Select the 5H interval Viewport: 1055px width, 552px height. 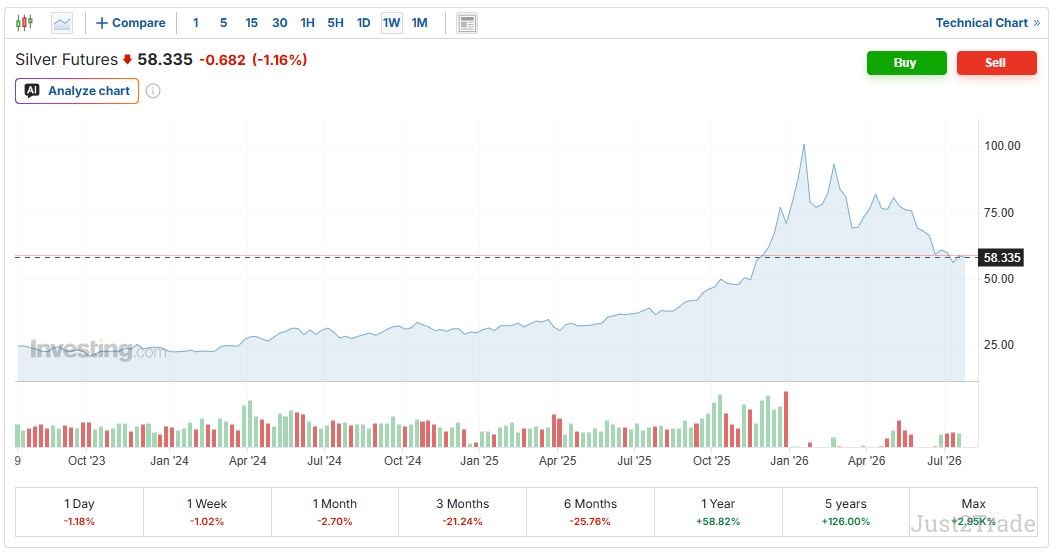(335, 23)
